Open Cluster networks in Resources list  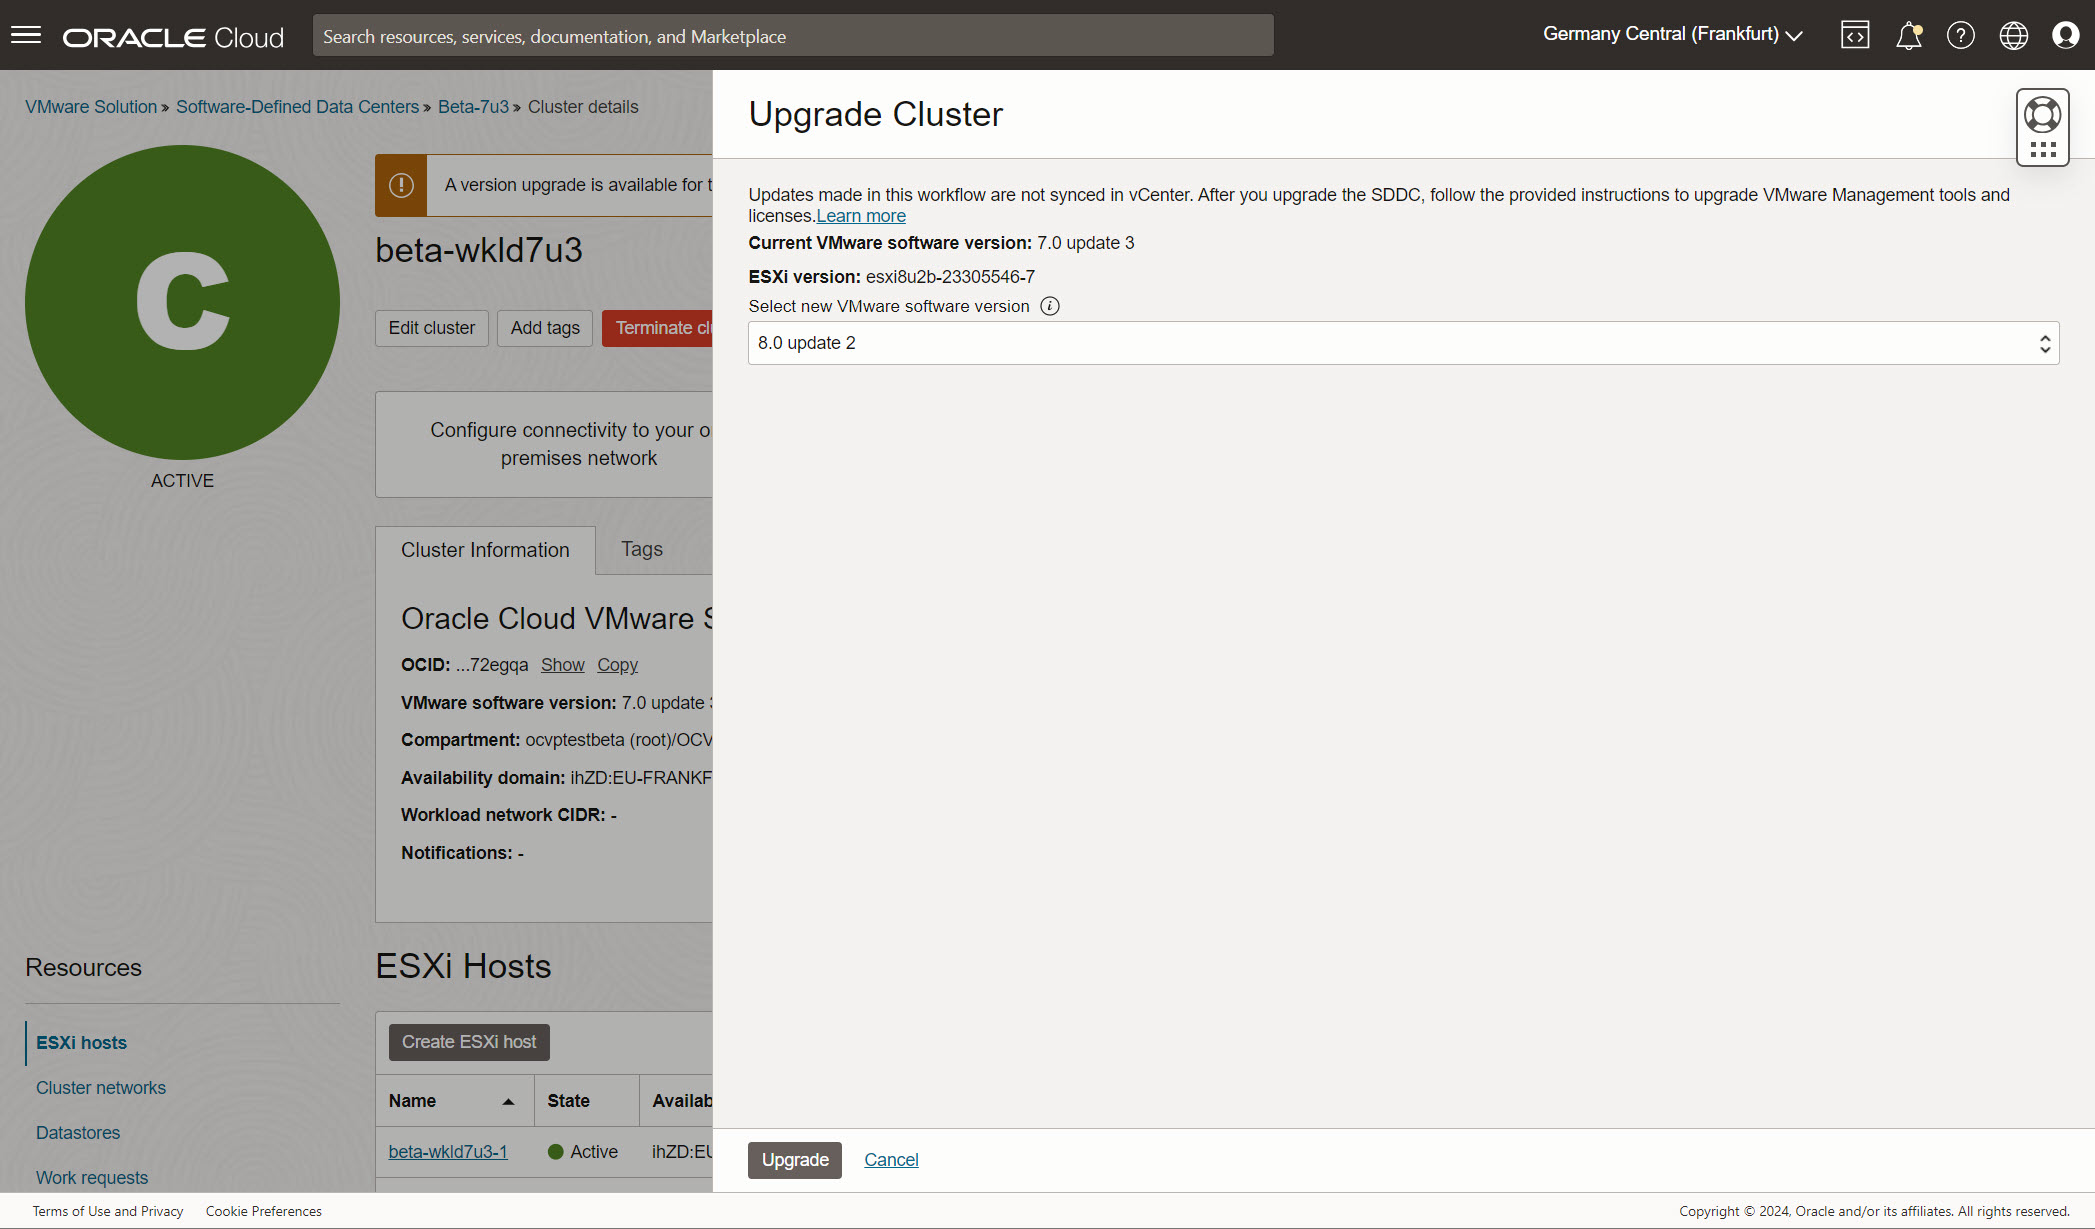100,1088
